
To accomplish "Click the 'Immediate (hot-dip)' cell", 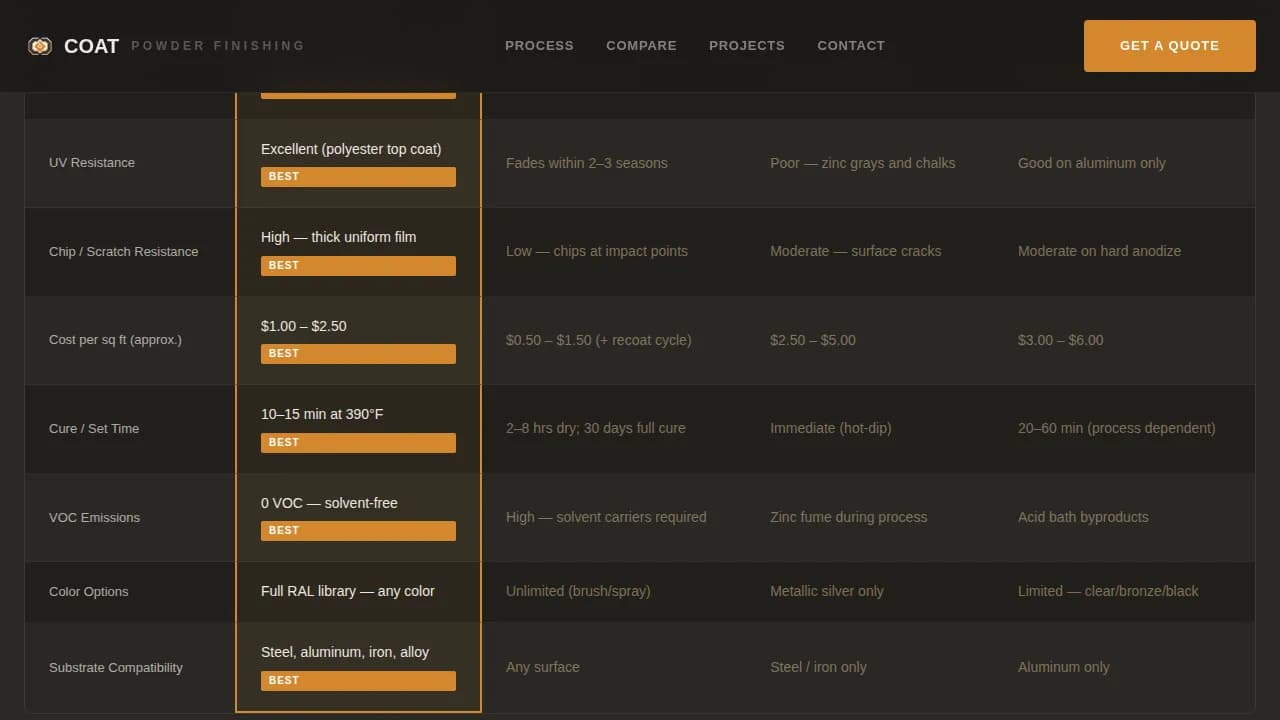I will click(x=830, y=428).
